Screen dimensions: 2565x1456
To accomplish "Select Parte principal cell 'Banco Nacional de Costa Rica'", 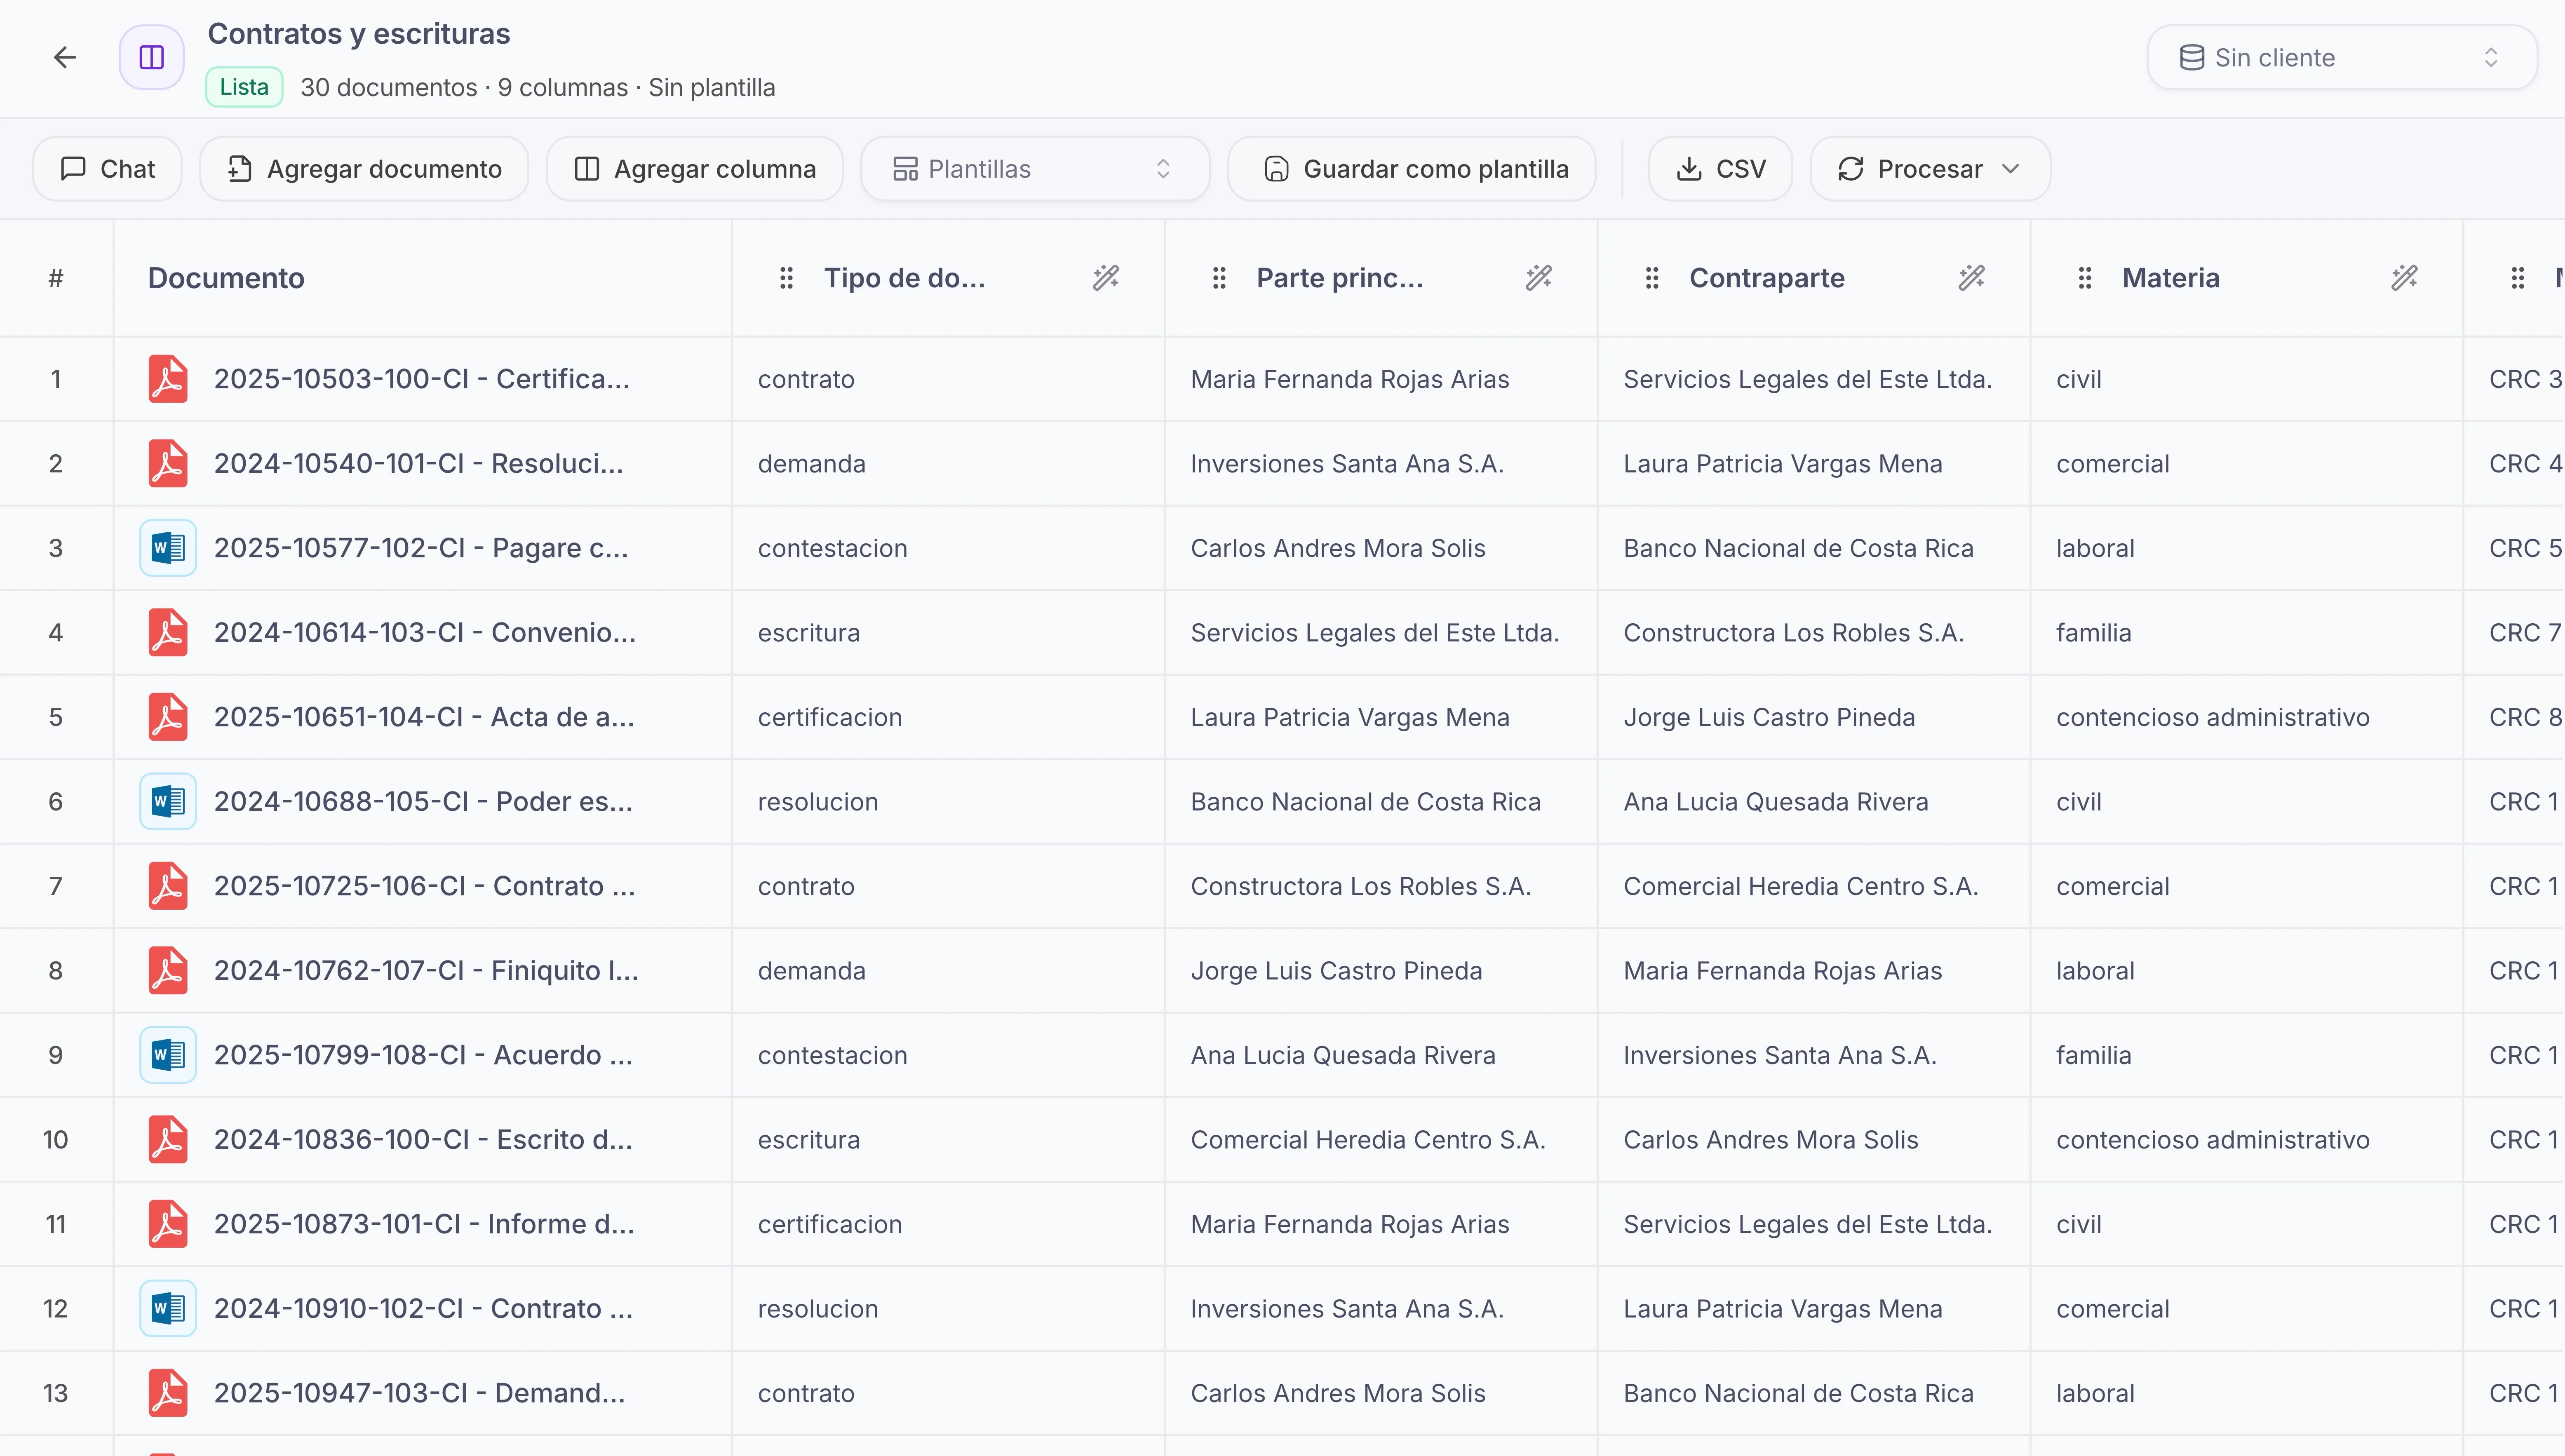I will [1381, 802].
